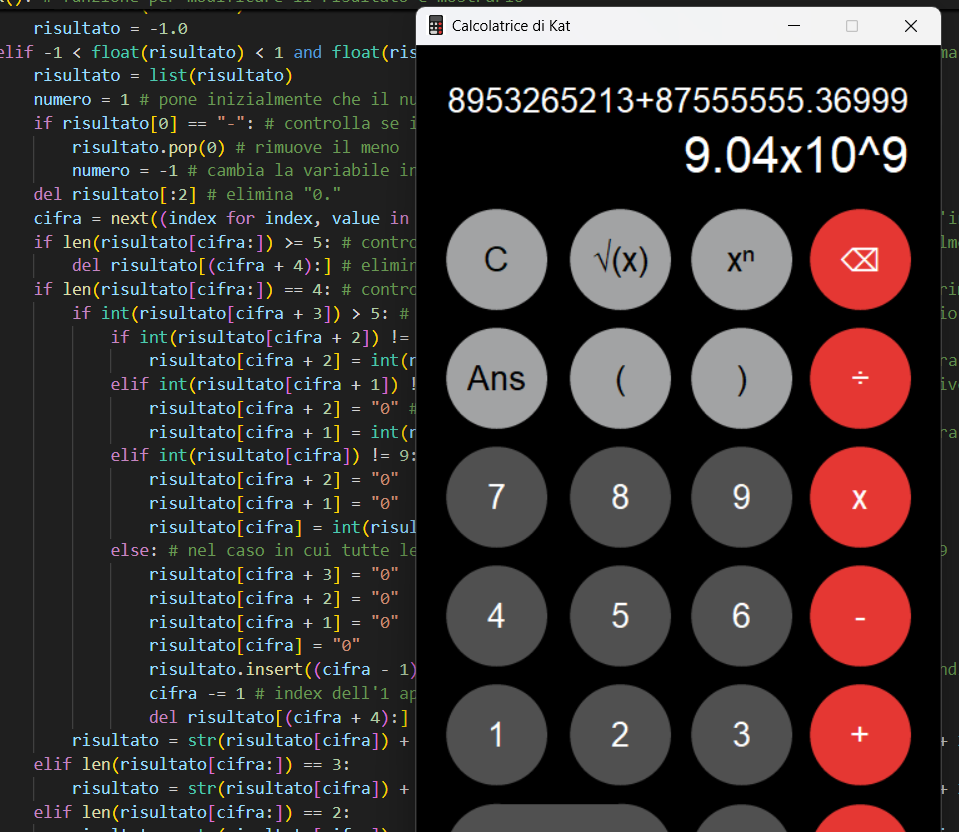This screenshot has width=959, height=832.
Task: Click code 'risultato.insert((cifra - 1)' in editor
Action: pyautogui.click(x=283, y=669)
